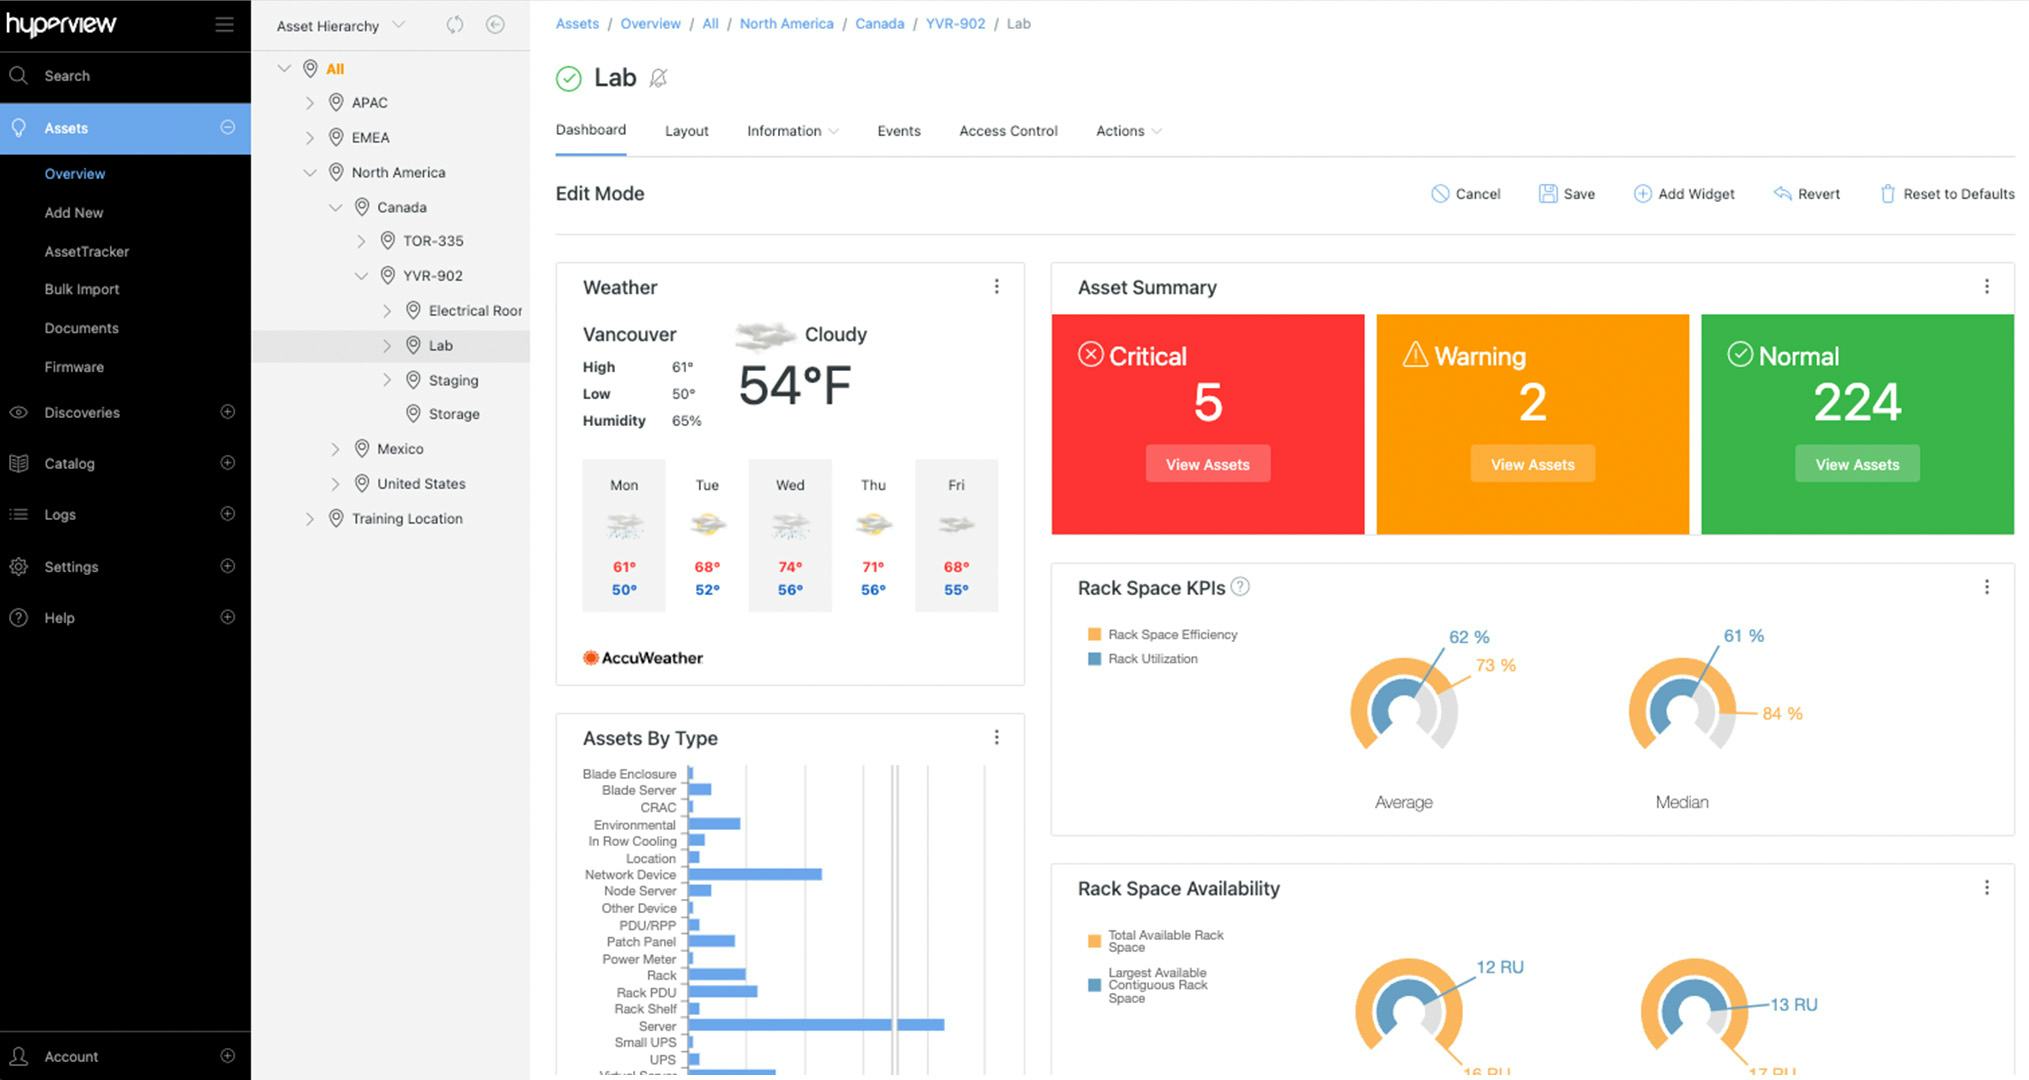
Task: Collapse the Assets sidebar section
Action: 228,128
